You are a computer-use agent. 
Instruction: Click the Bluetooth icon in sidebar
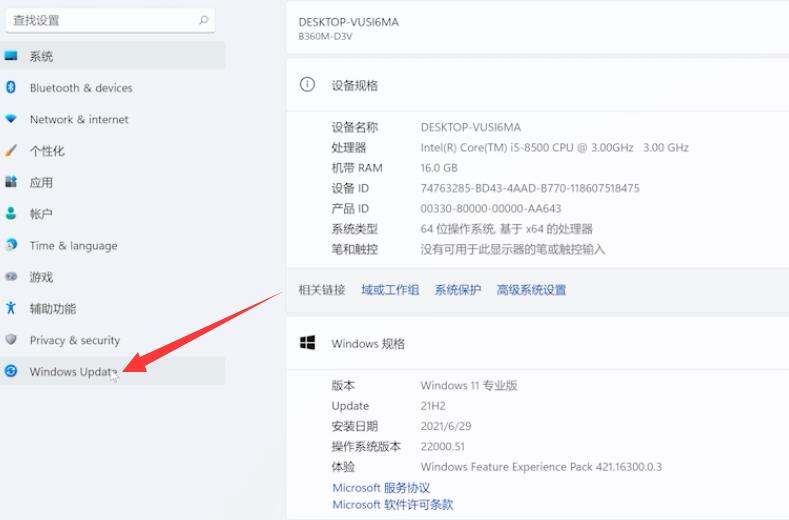point(11,87)
